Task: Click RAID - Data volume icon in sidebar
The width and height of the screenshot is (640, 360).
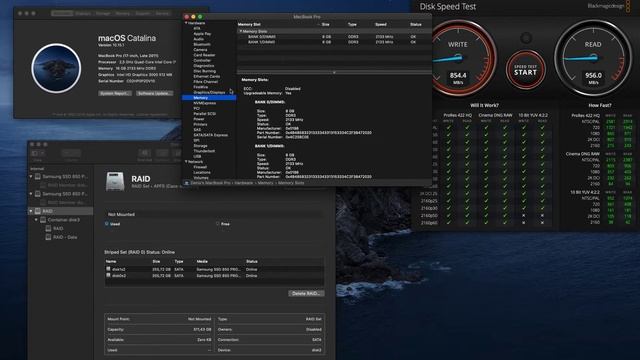Action: (x=48, y=237)
